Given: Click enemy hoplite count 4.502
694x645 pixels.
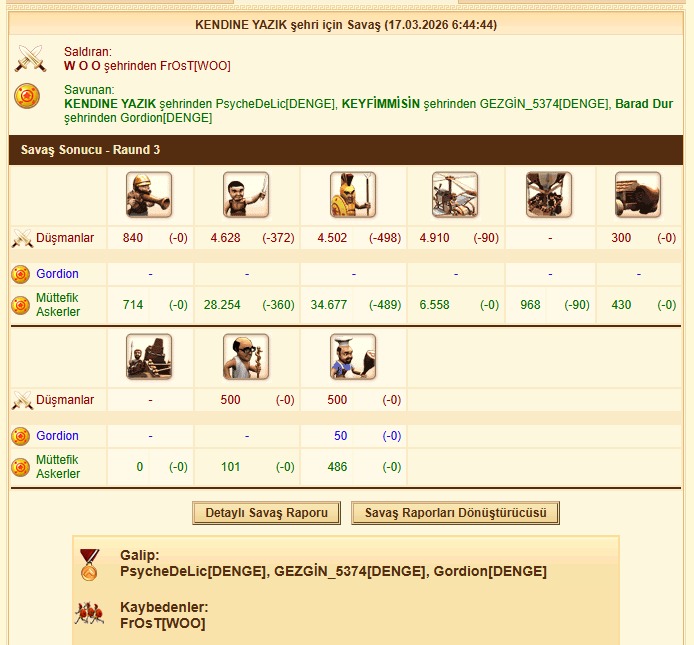Looking at the screenshot, I should [332, 238].
